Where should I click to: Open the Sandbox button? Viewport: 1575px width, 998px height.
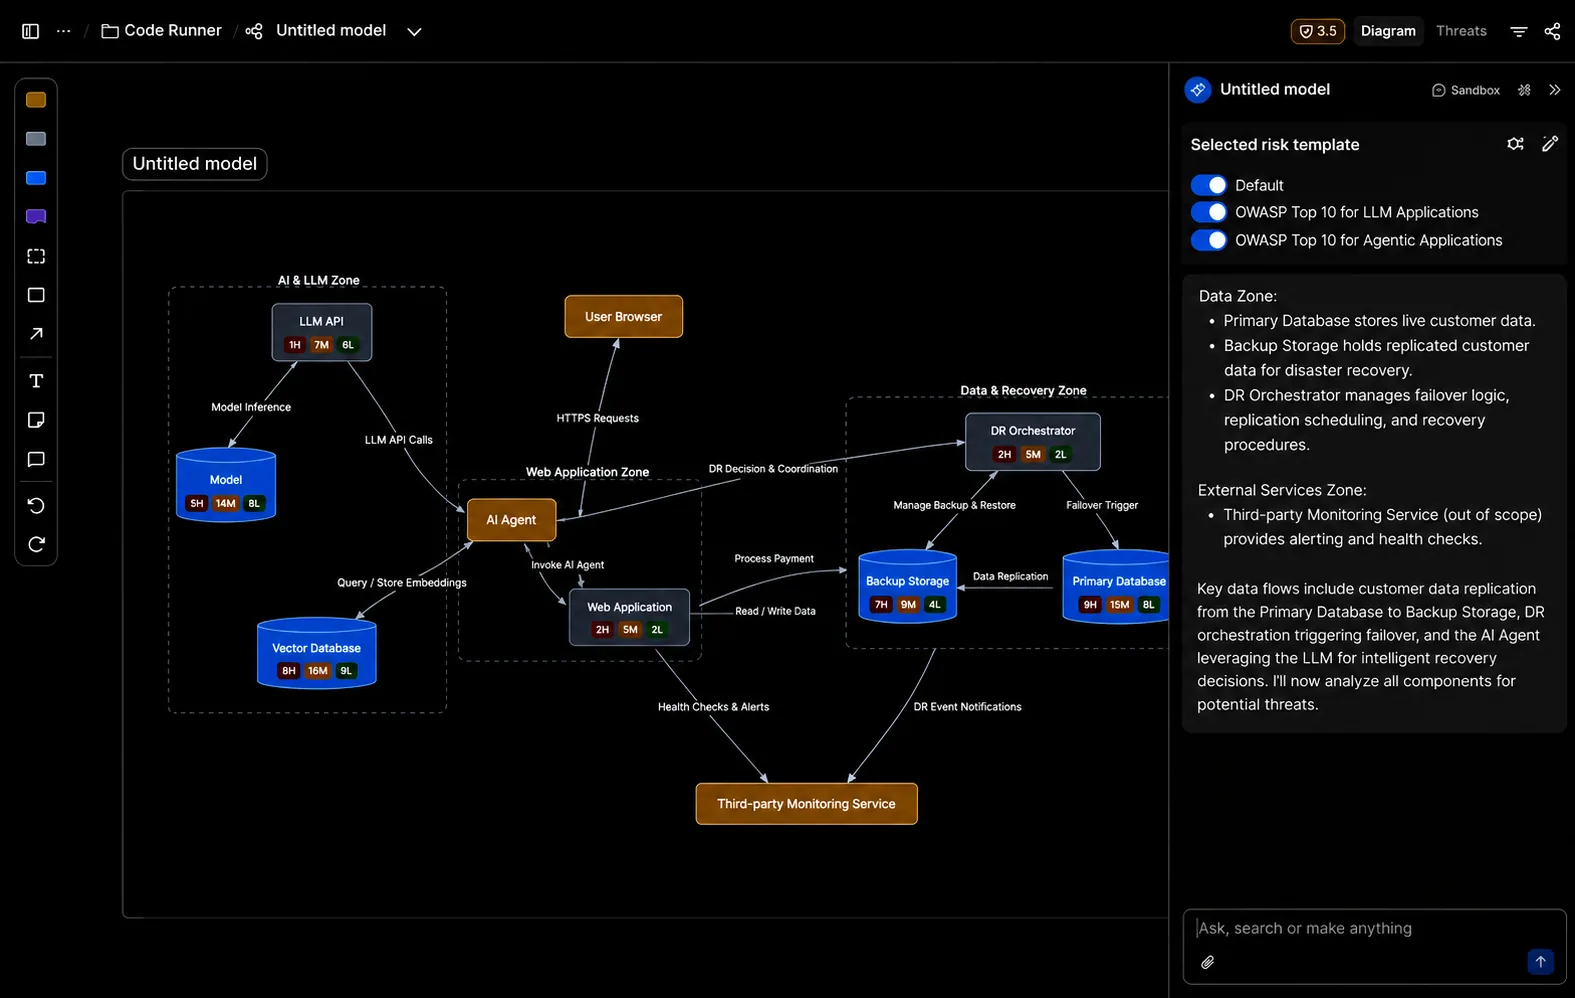(1466, 90)
